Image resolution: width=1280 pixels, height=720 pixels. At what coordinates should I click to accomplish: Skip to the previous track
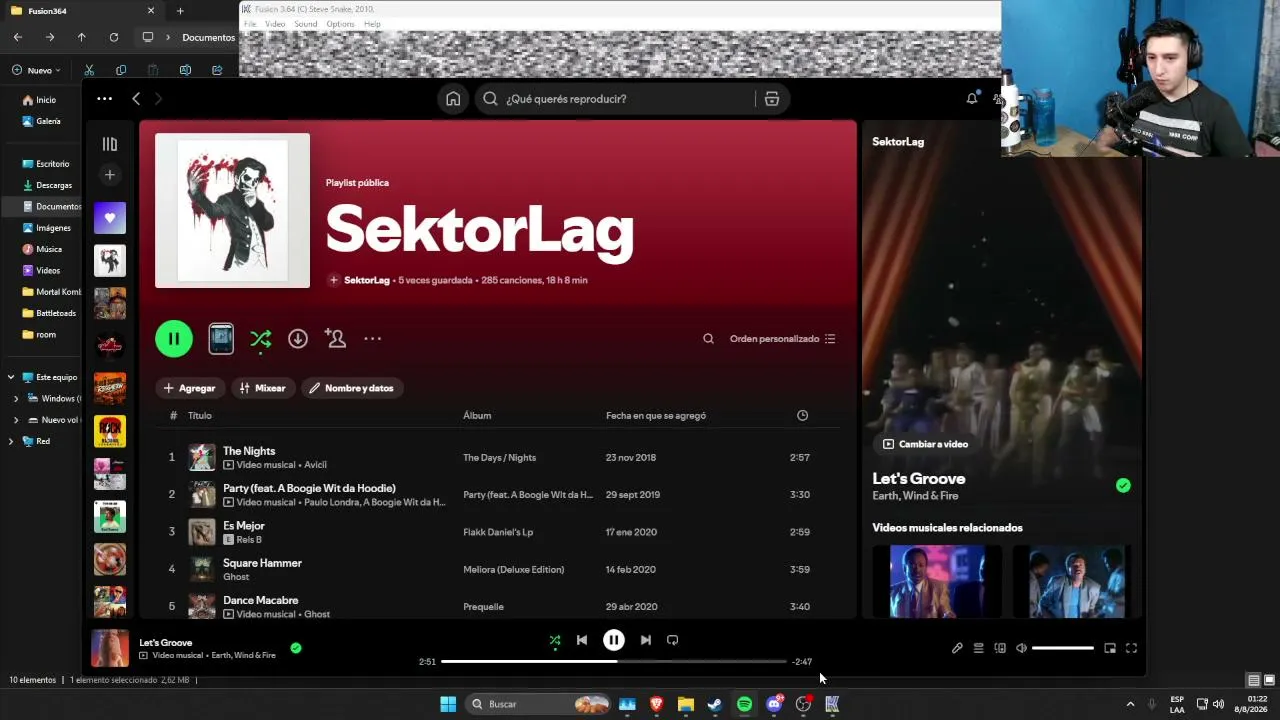pyautogui.click(x=582, y=640)
